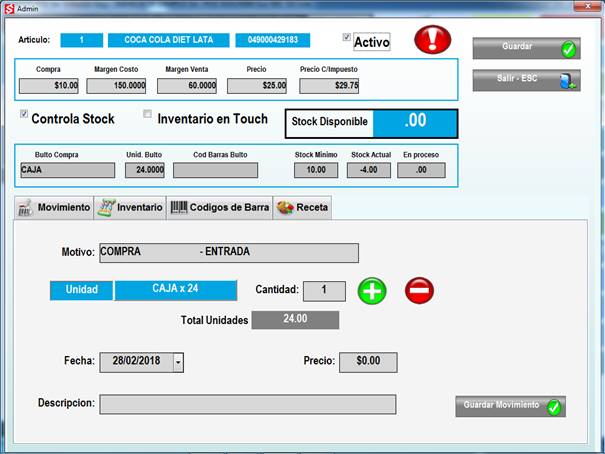Click the Guardar Movimiento button

tap(510, 407)
